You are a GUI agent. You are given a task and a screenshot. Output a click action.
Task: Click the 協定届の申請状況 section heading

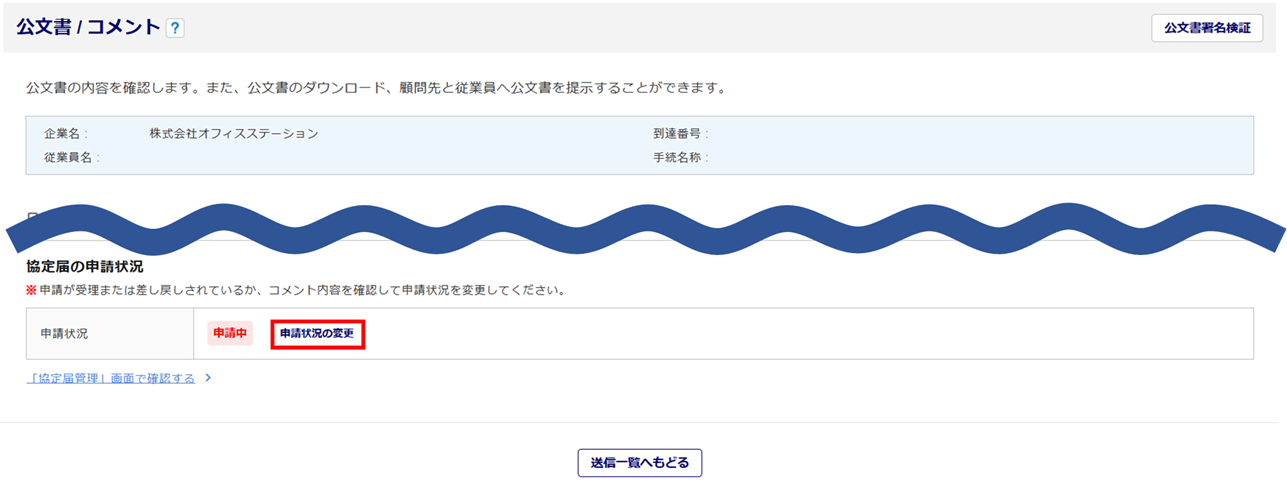click(x=84, y=266)
